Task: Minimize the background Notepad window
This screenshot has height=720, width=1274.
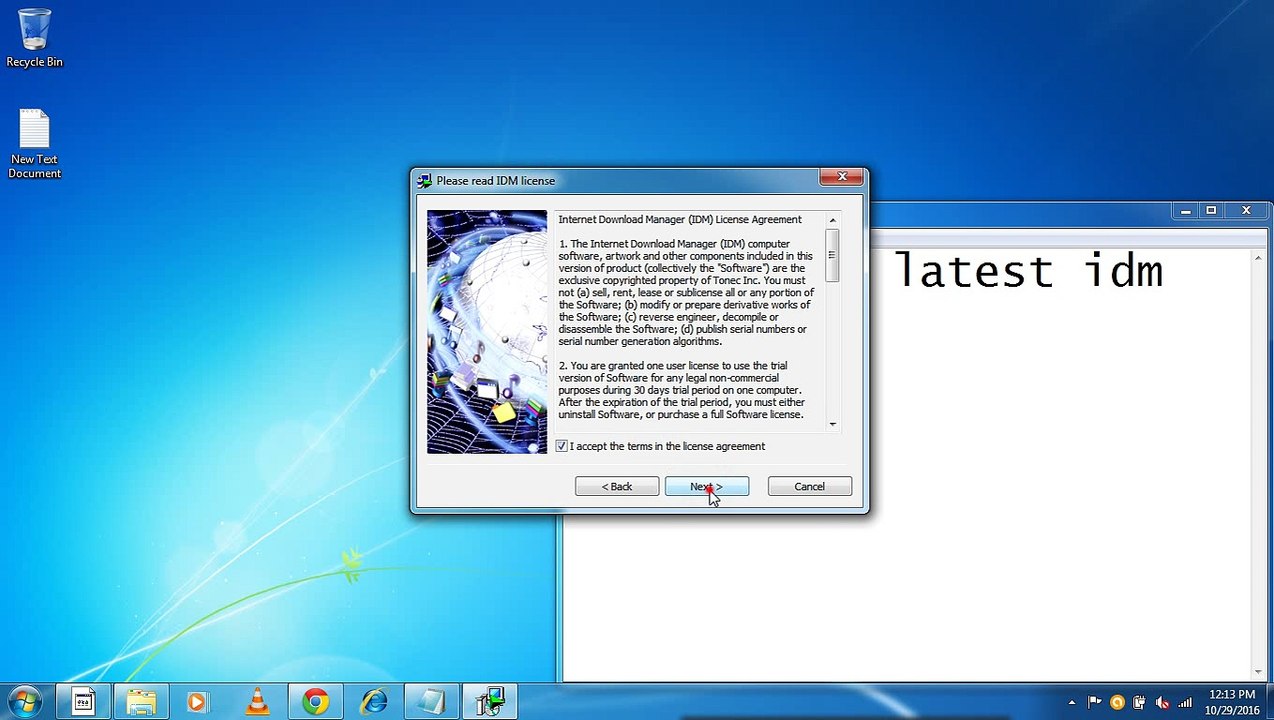Action: coord(1185,210)
